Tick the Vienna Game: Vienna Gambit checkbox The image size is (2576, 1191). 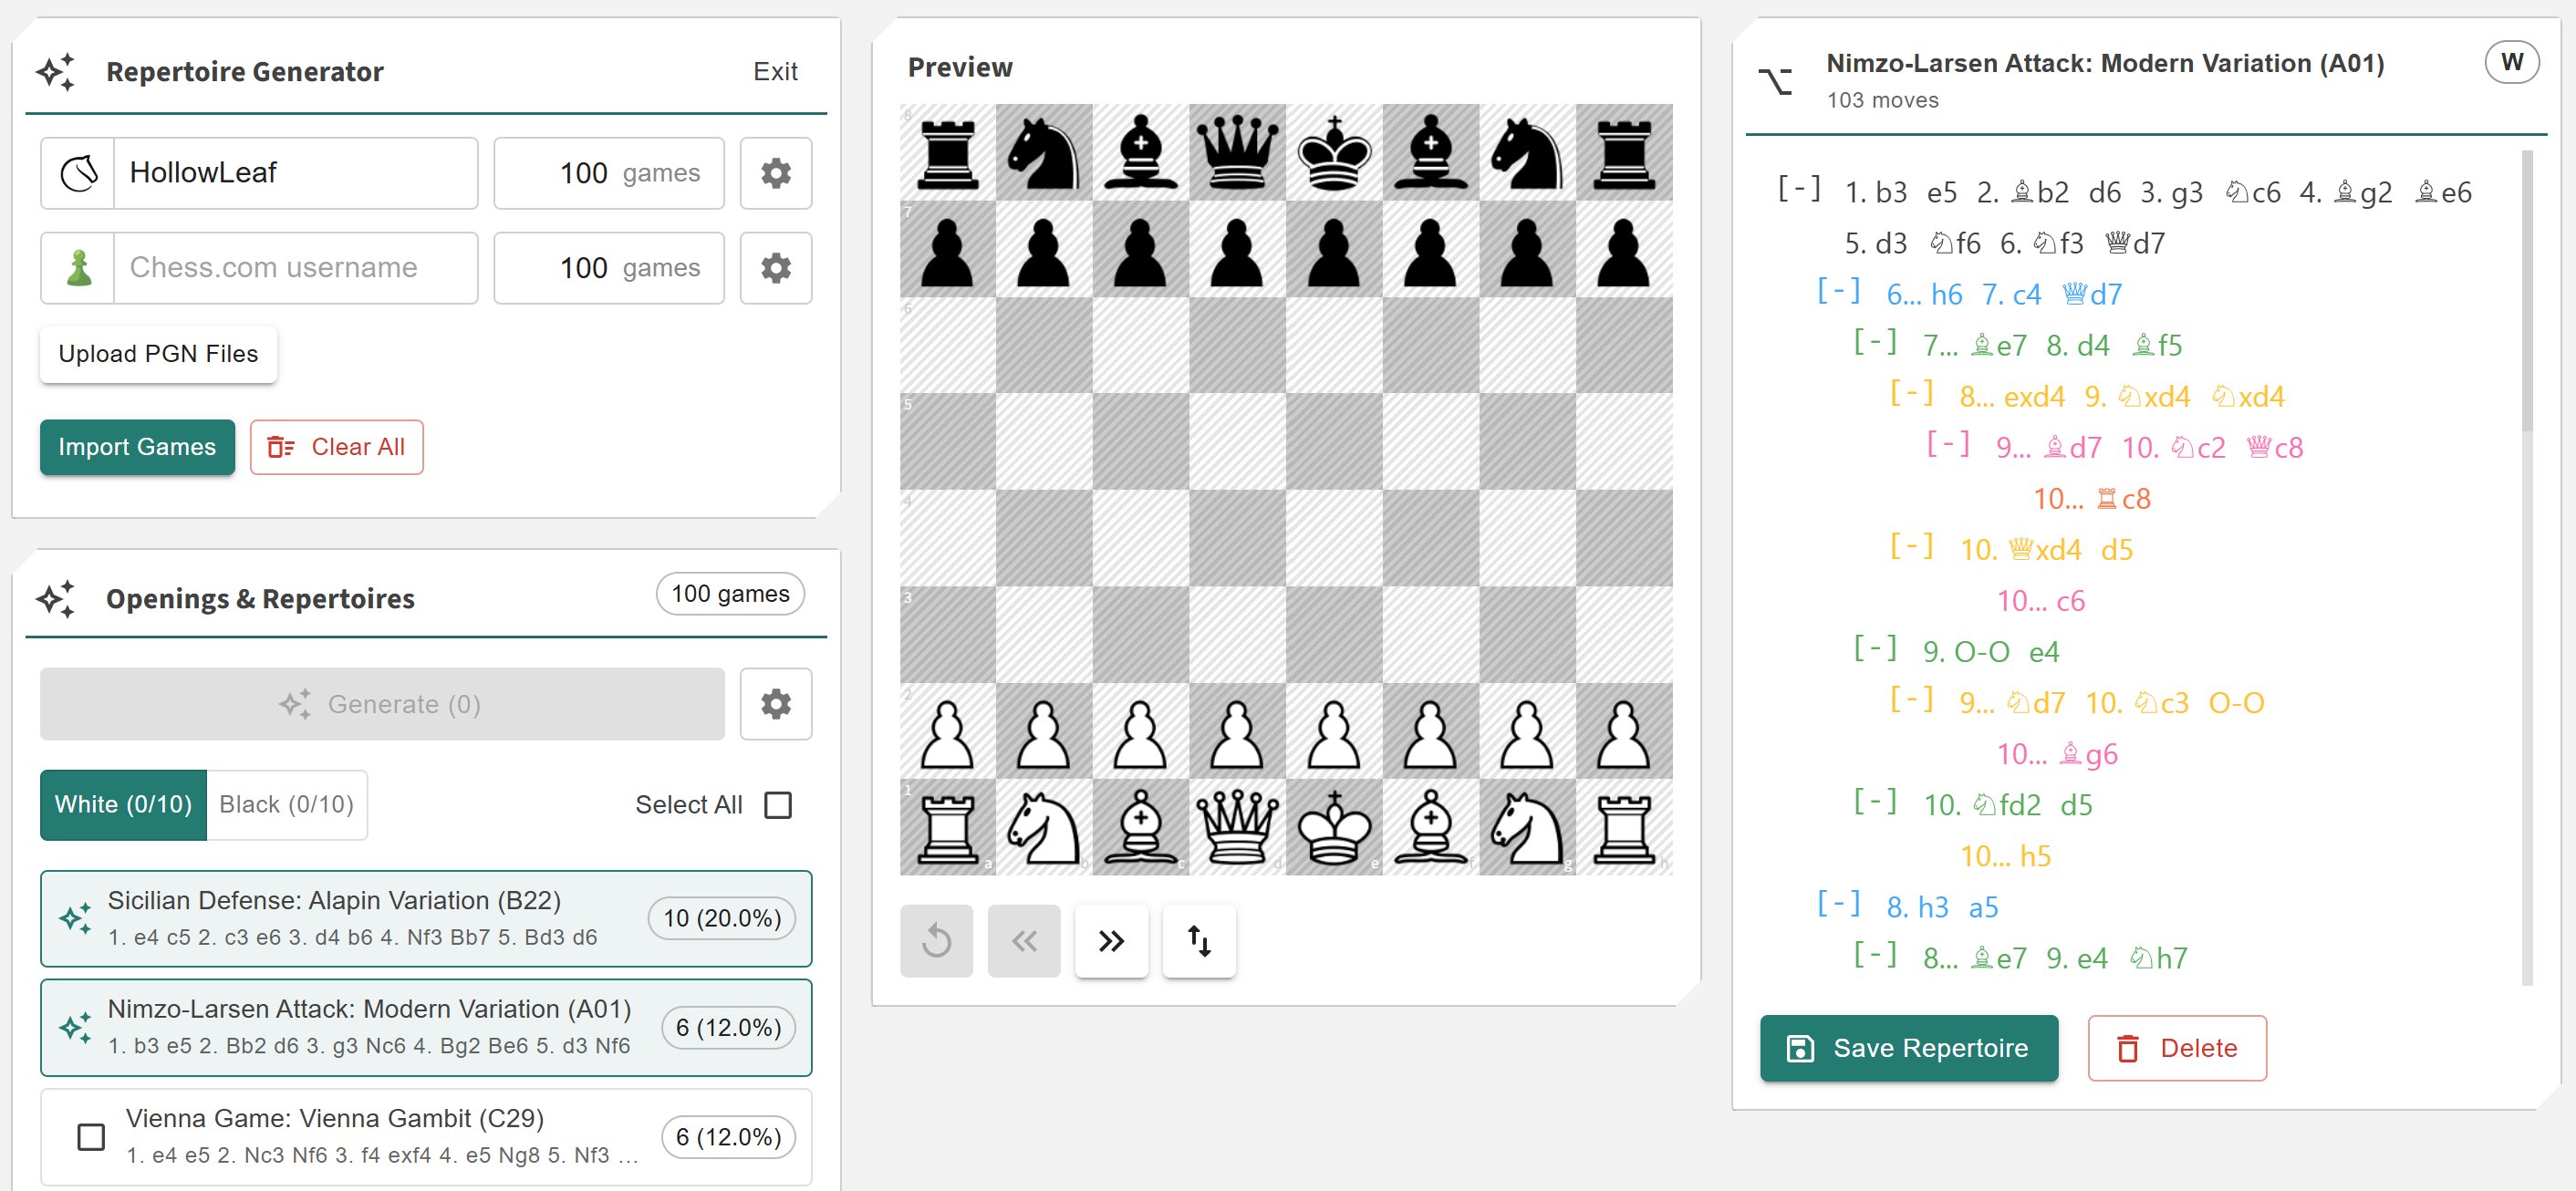point(91,1137)
